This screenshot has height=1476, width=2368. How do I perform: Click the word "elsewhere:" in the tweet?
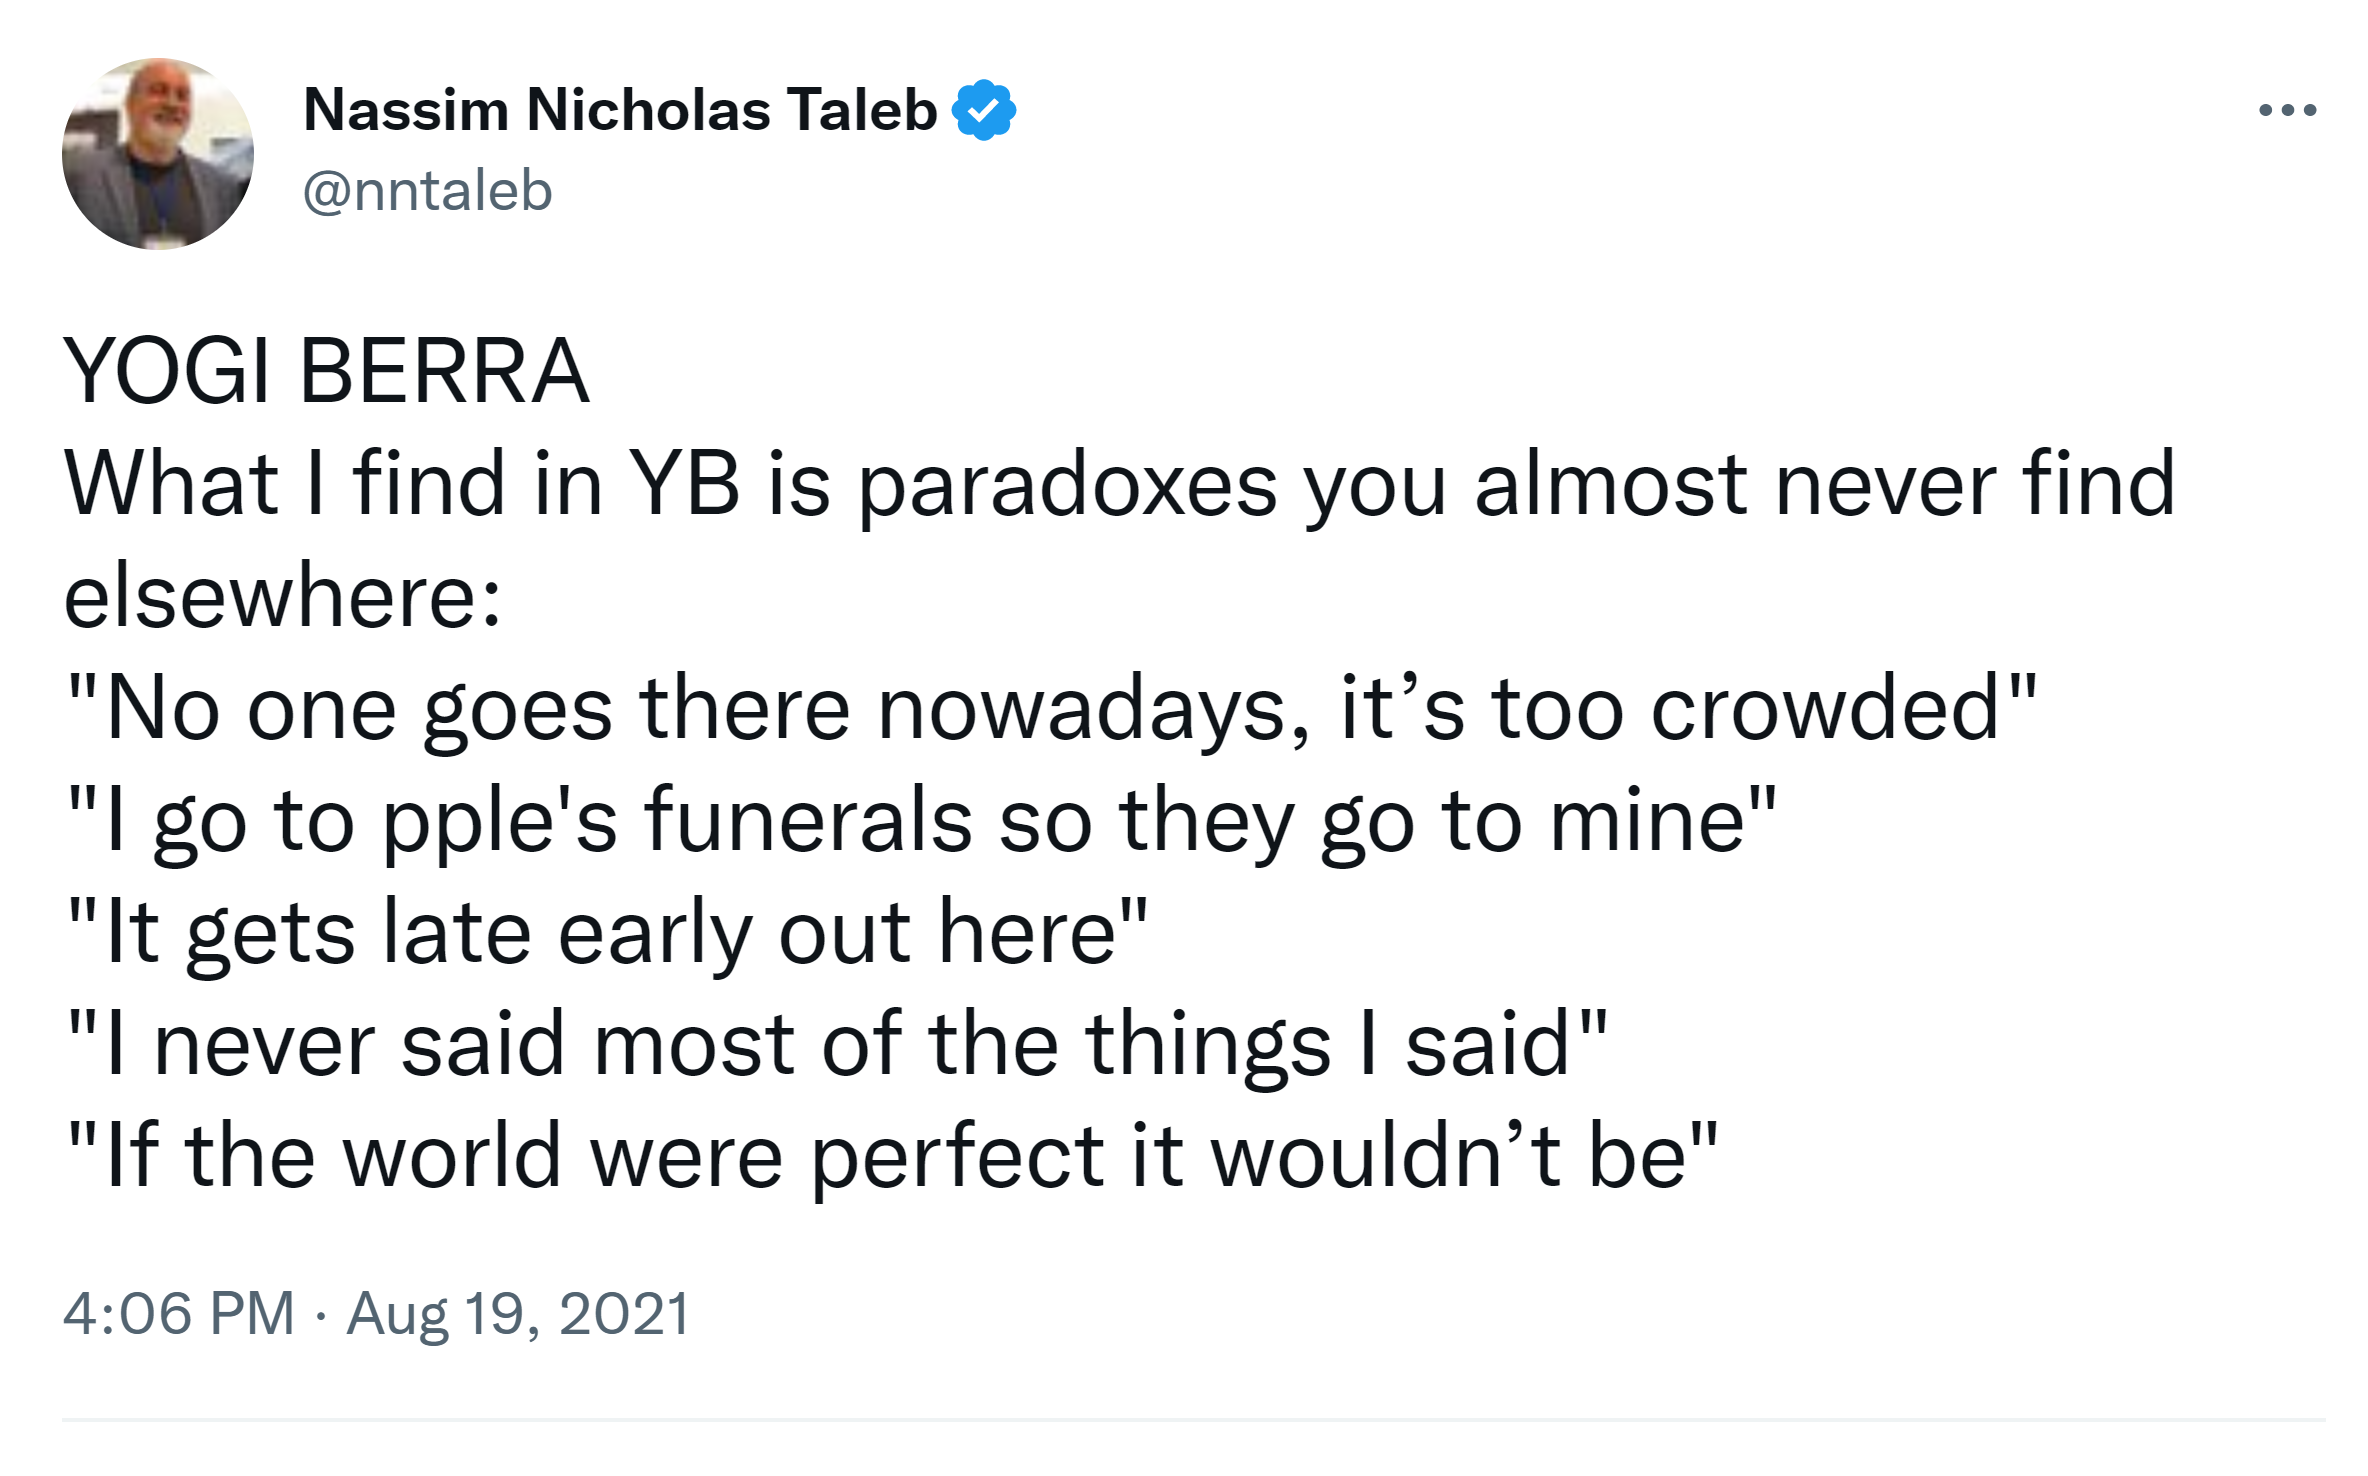pyautogui.click(x=283, y=597)
